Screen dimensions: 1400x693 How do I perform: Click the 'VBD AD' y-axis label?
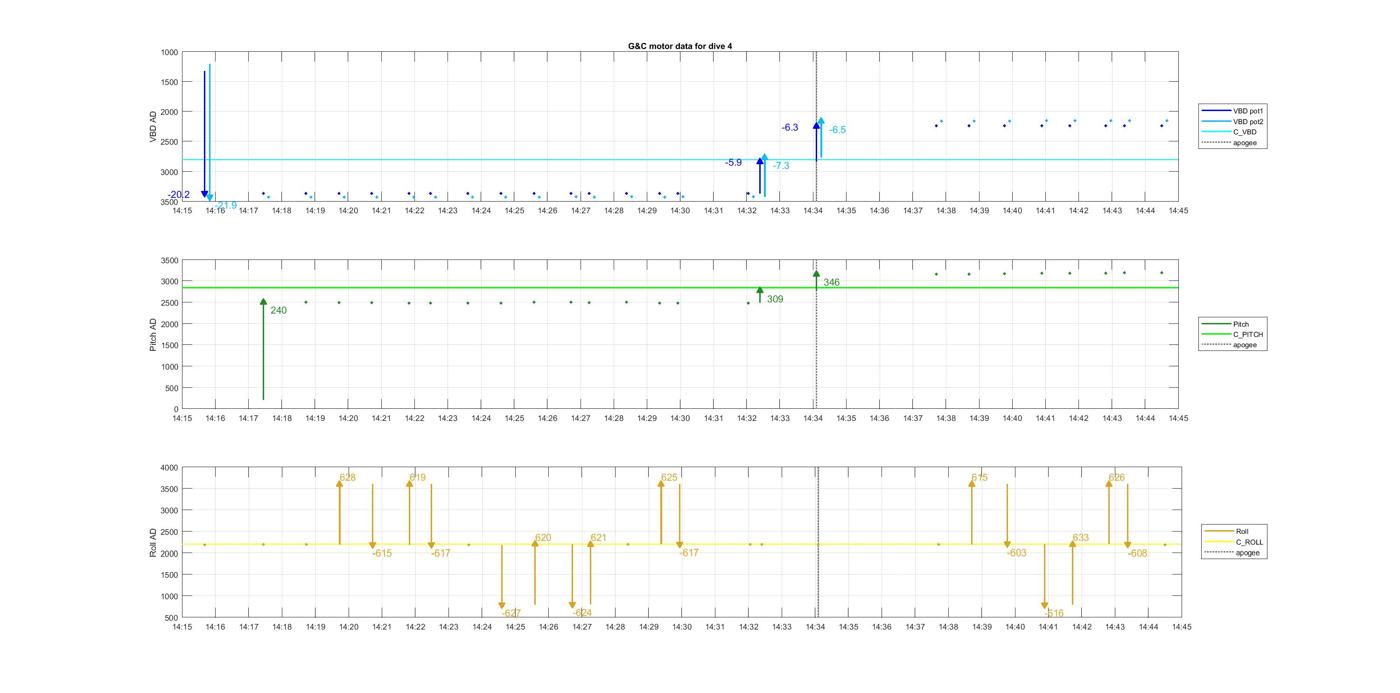point(154,127)
